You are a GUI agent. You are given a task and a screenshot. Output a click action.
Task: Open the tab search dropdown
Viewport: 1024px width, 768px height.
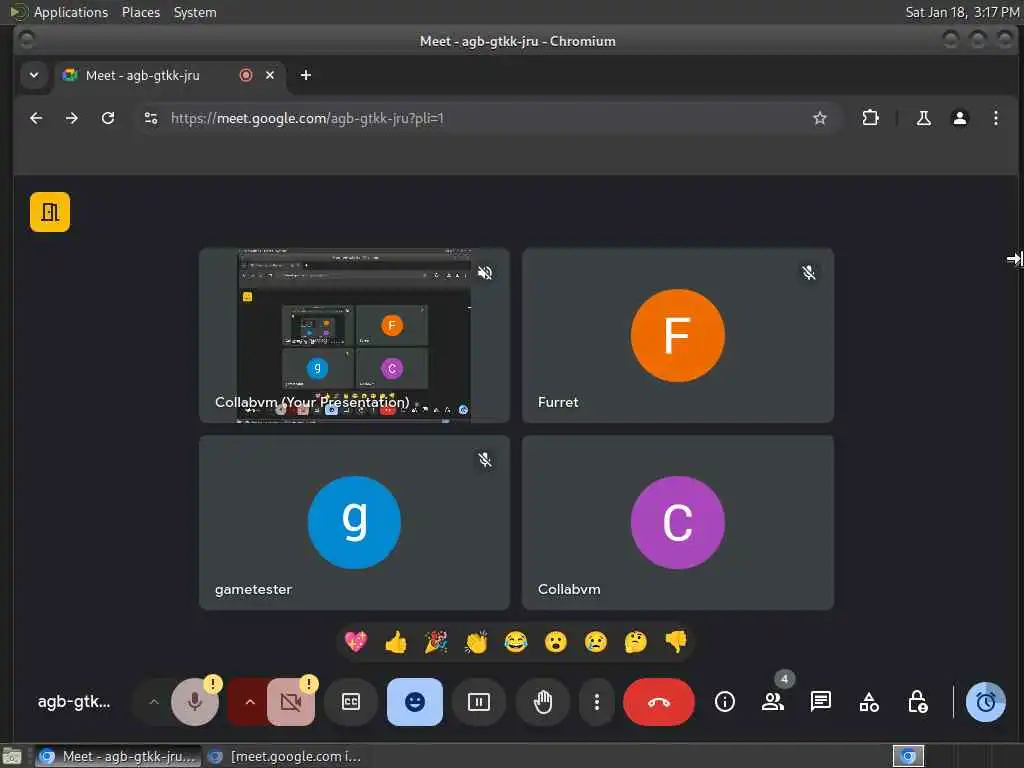coord(34,75)
